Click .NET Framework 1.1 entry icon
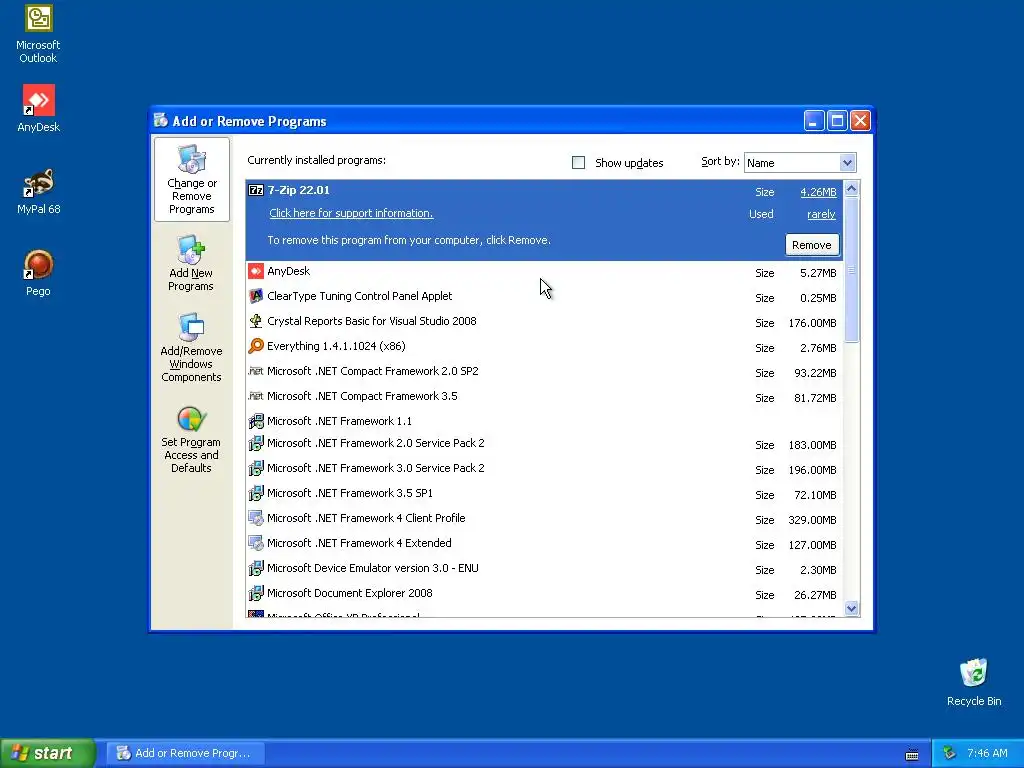 (x=256, y=421)
